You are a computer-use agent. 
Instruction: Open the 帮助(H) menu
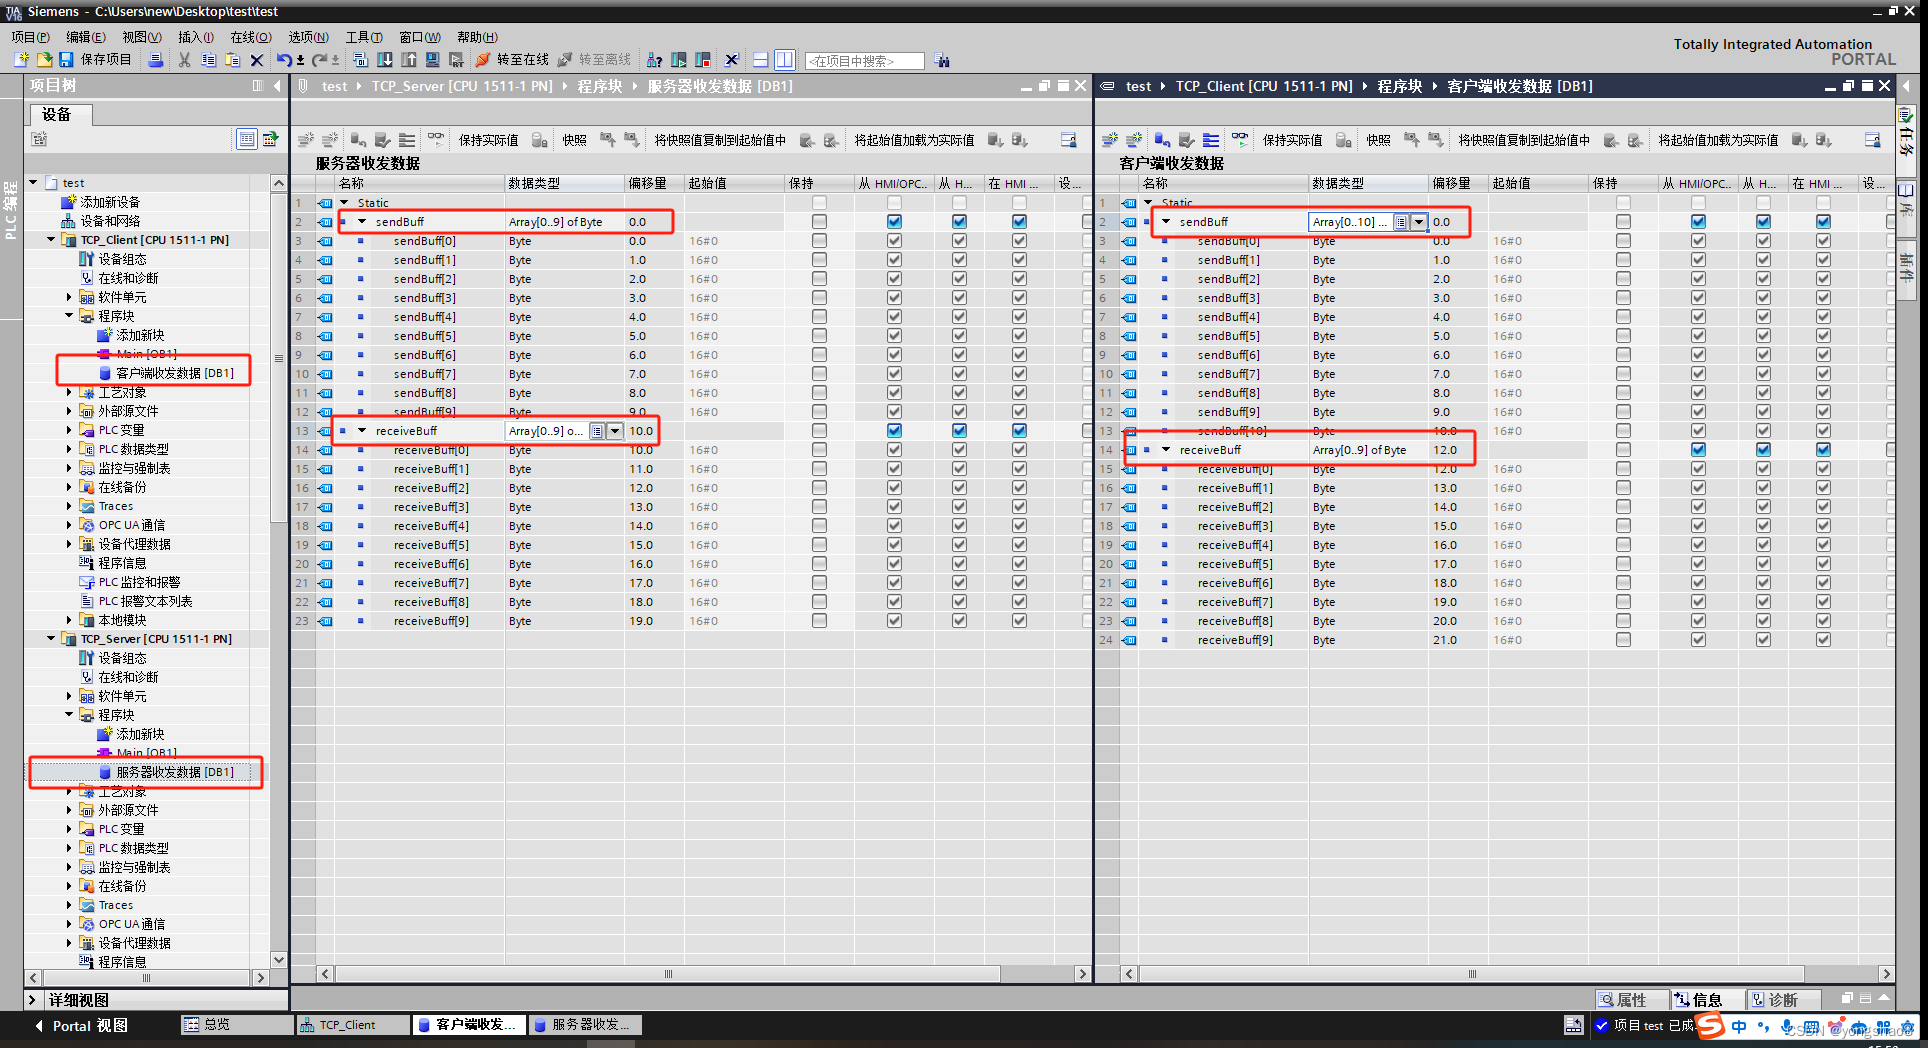click(x=478, y=37)
